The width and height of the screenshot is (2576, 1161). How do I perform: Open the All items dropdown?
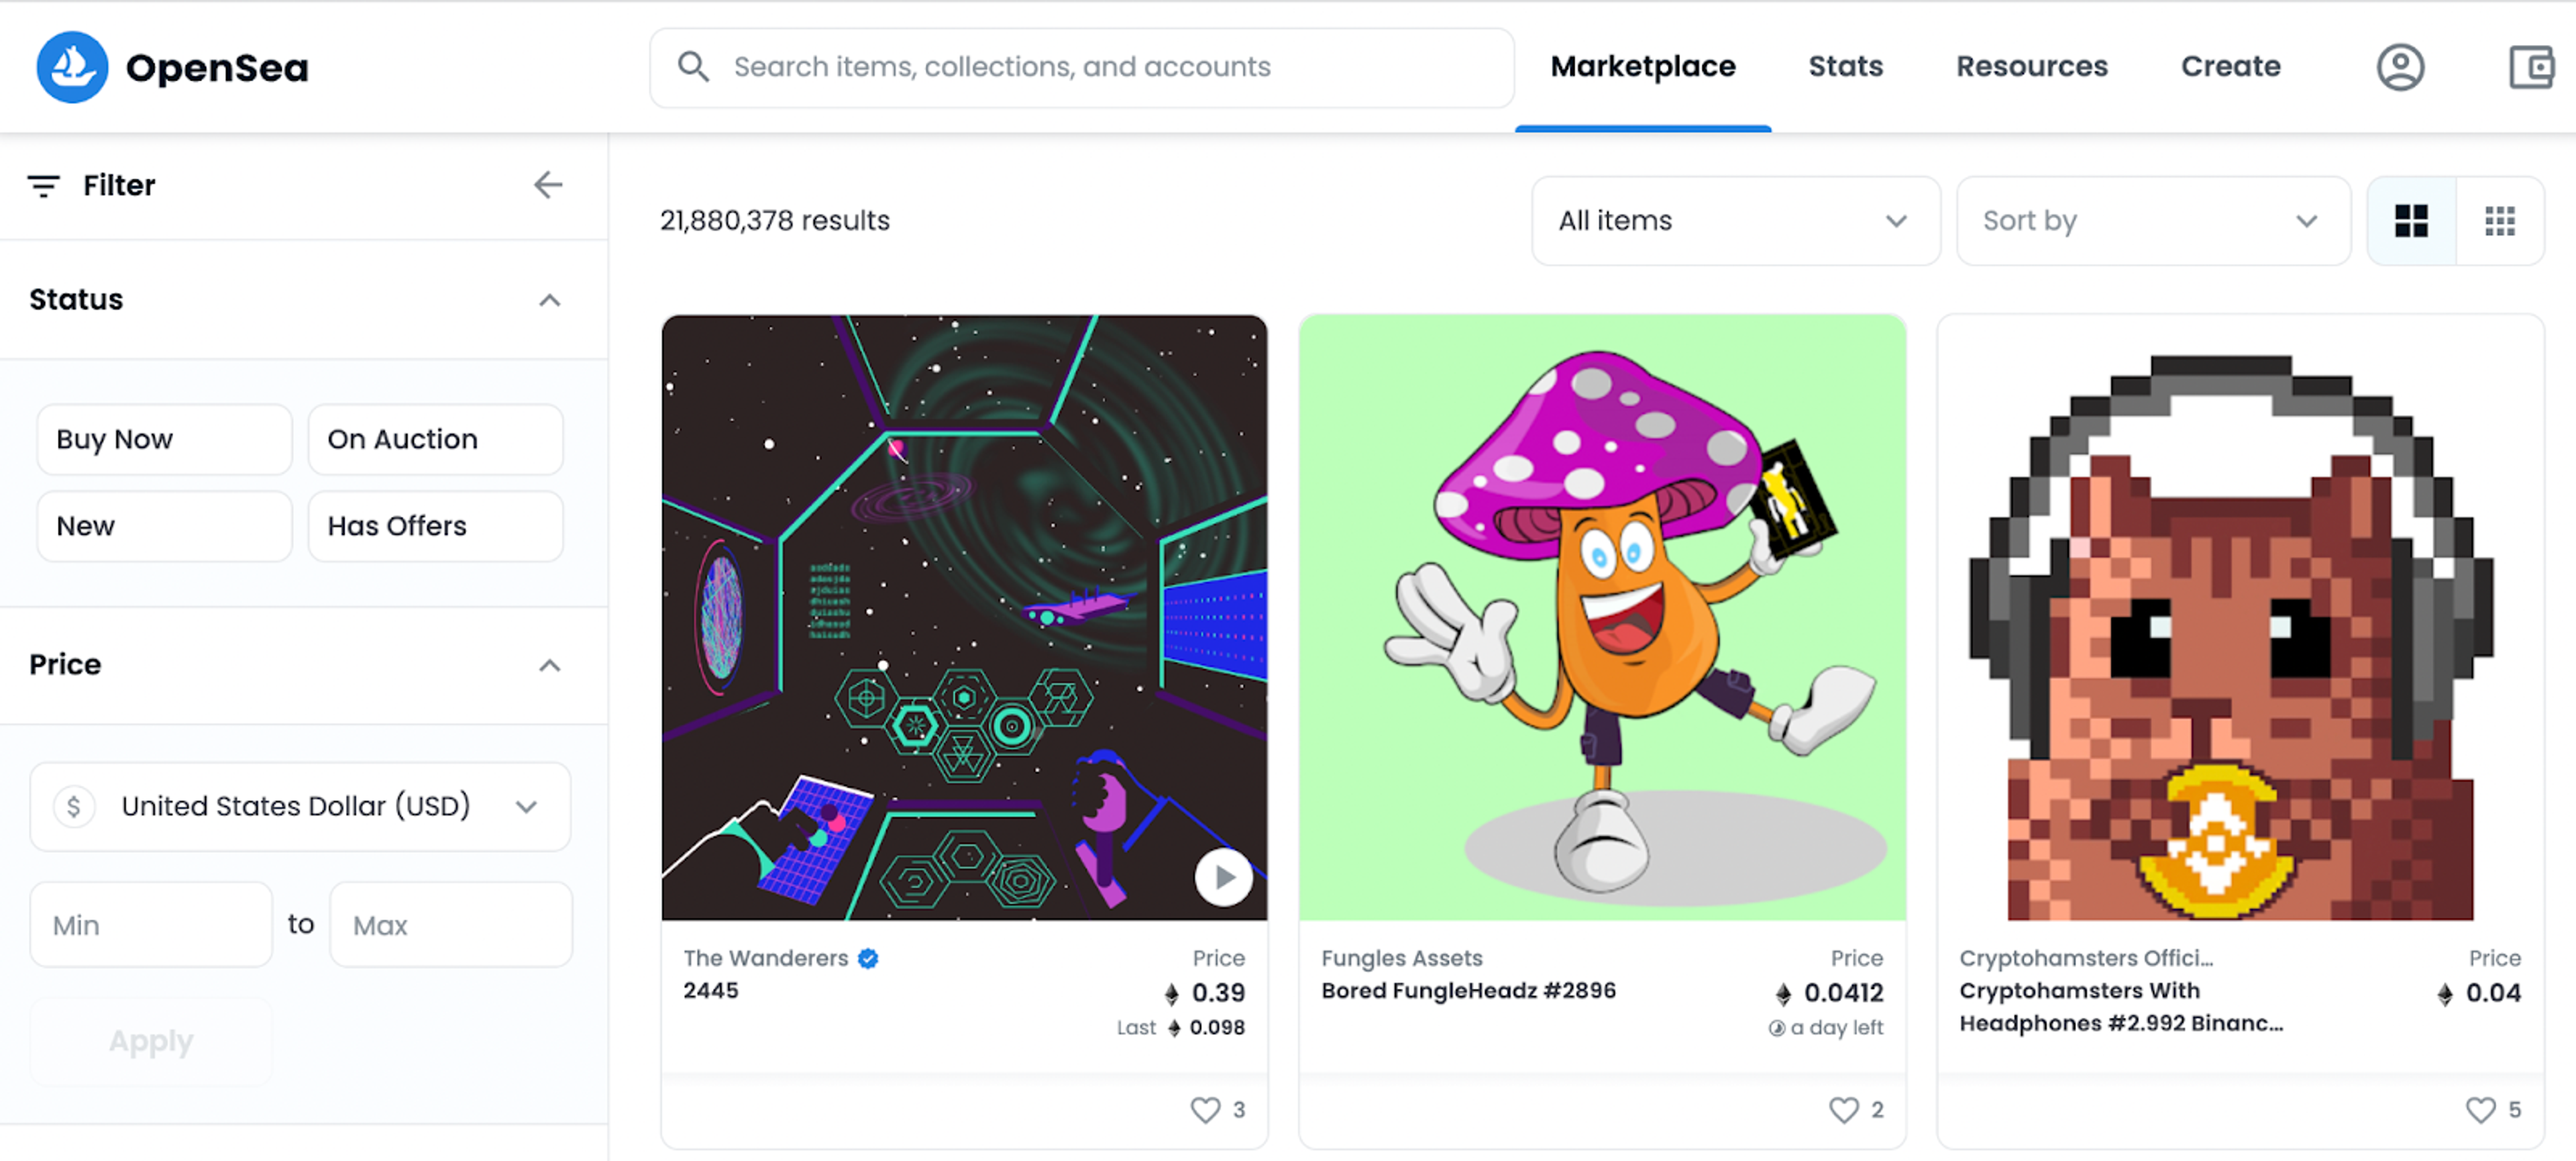(1735, 221)
